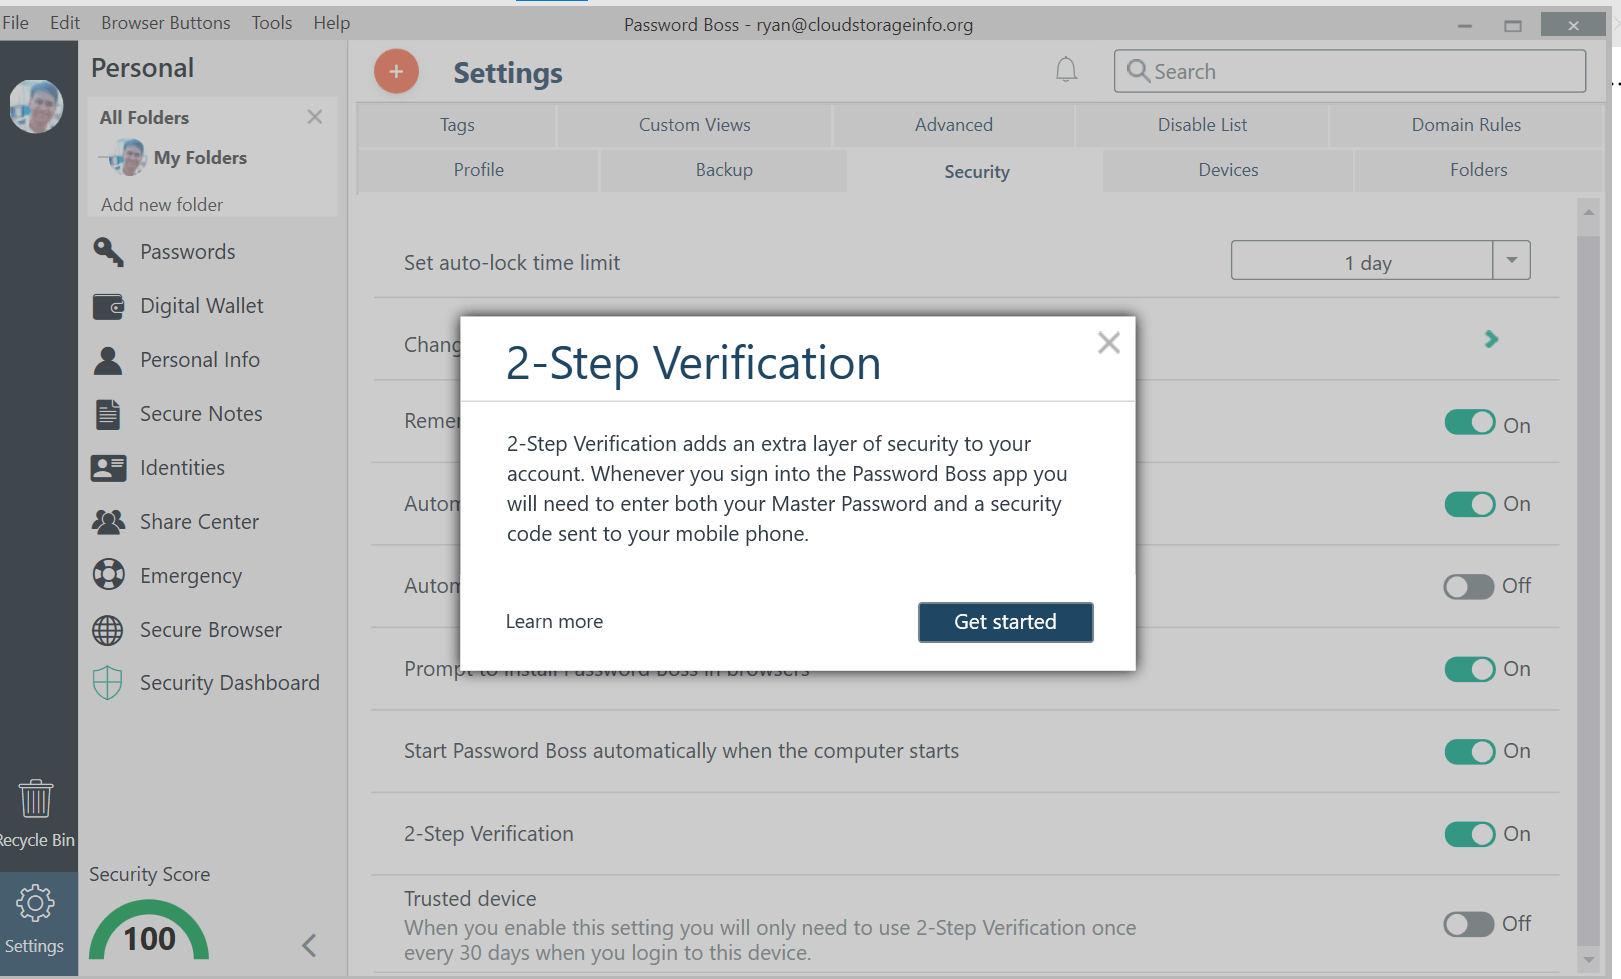Open the auto-lock time limit dropdown

click(x=1511, y=260)
